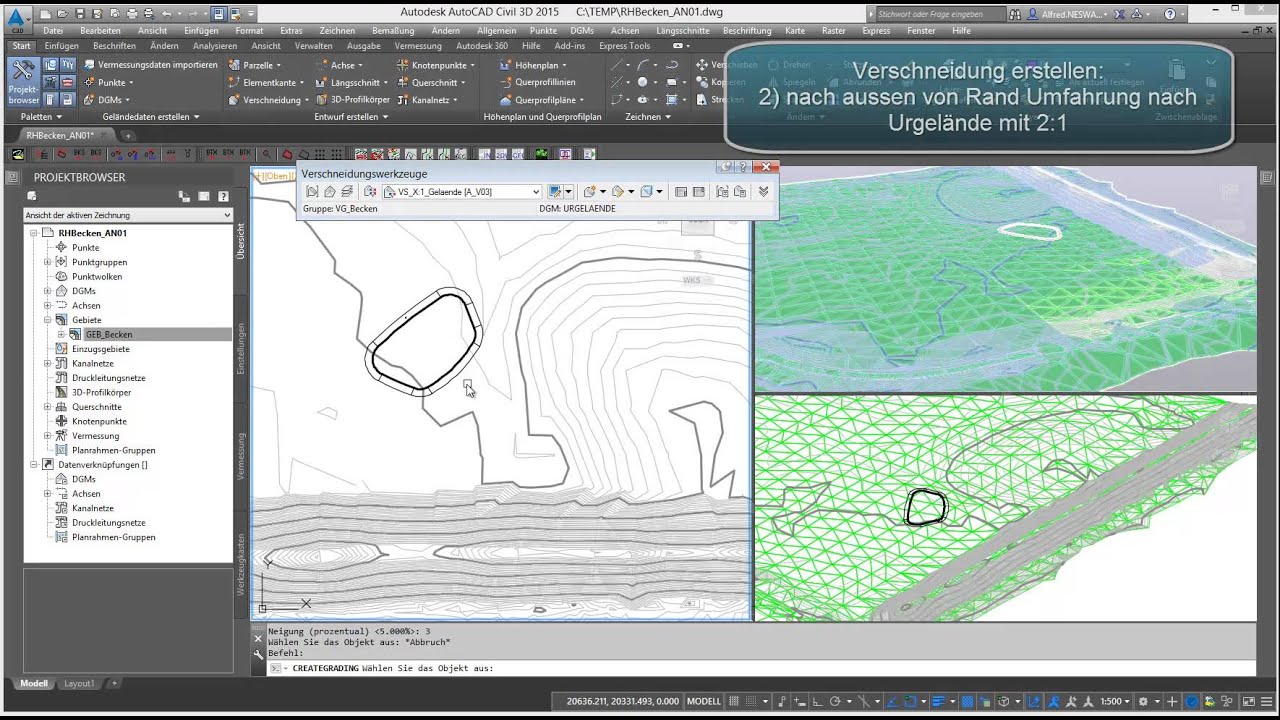The width and height of the screenshot is (1280, 720).
Task: Open help on Verschneidungswerkzeuge toolbar
Action: 743,167
